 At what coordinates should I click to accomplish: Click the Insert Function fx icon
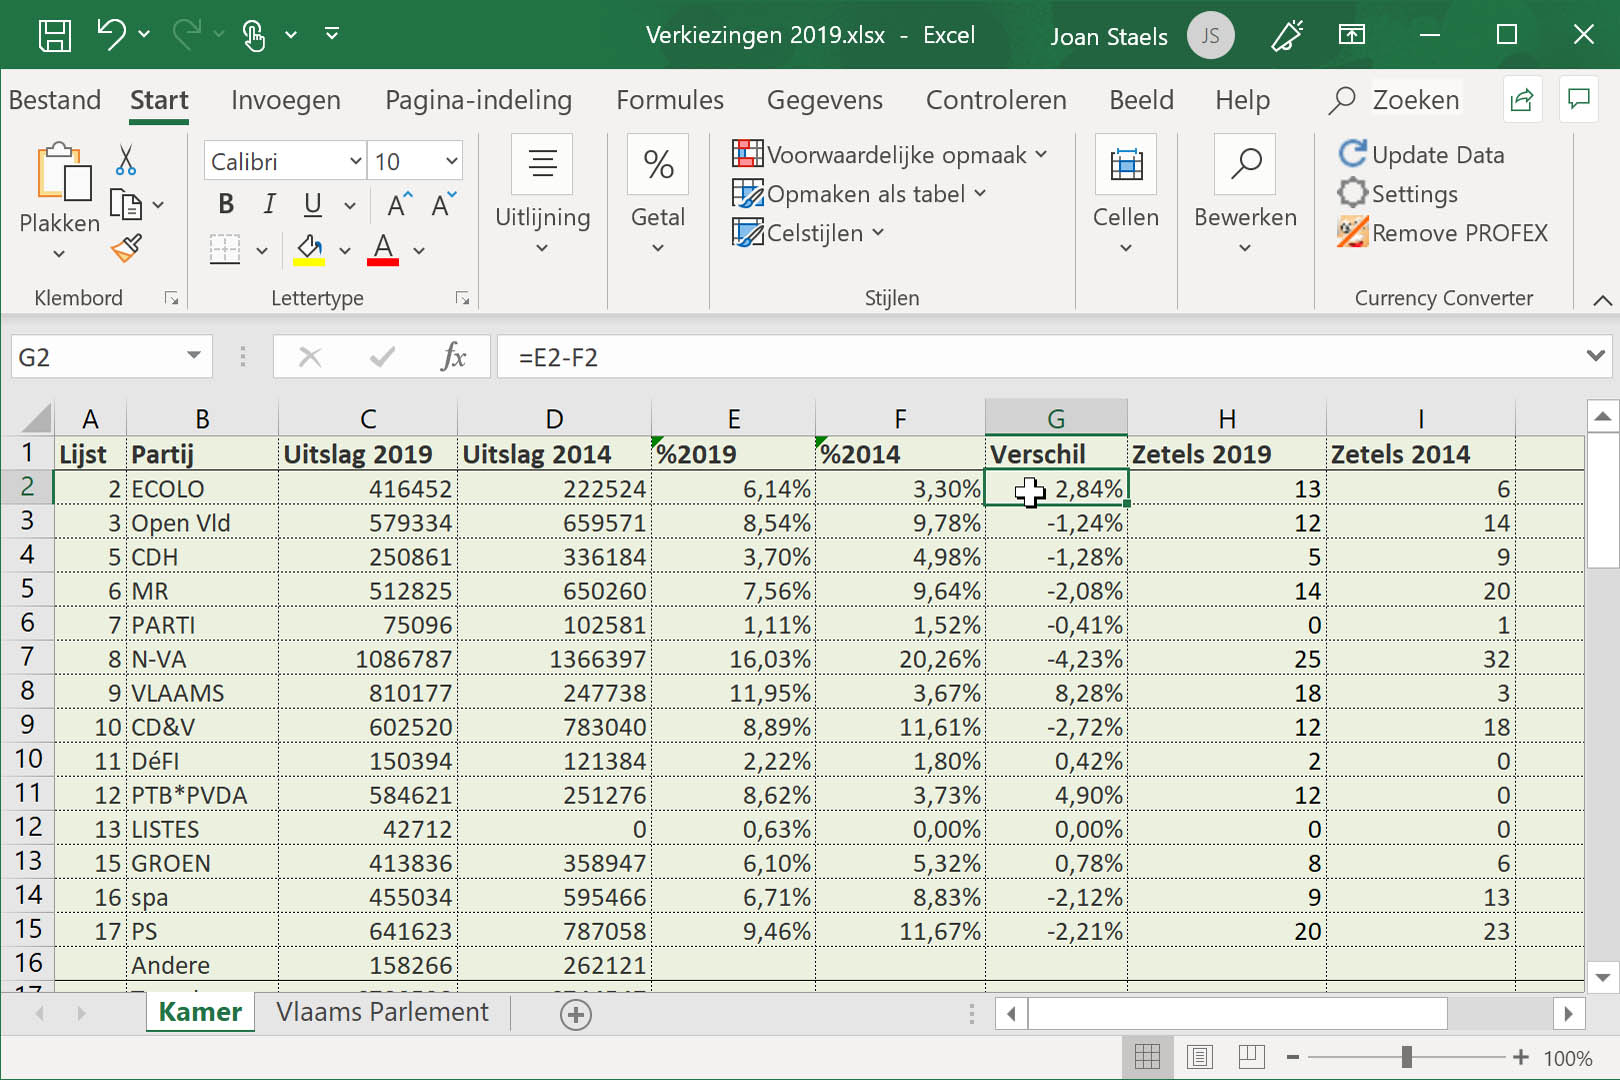click(453, 357)
